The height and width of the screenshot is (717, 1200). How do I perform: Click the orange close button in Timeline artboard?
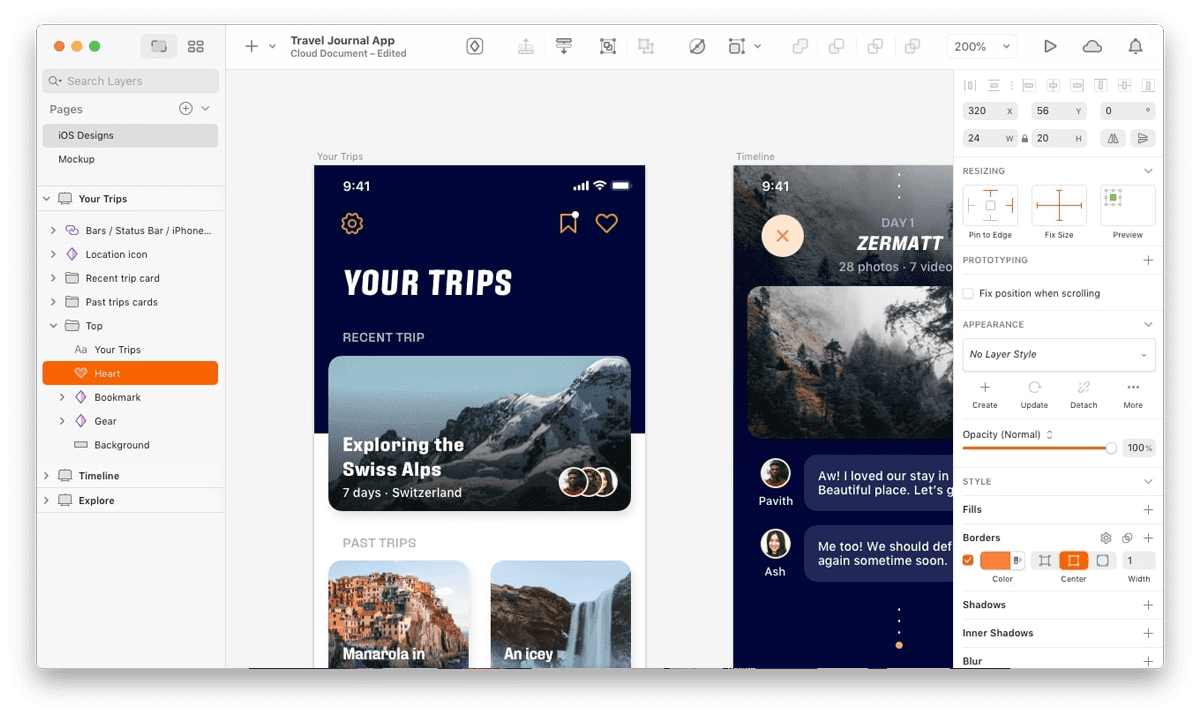point(783,236)
